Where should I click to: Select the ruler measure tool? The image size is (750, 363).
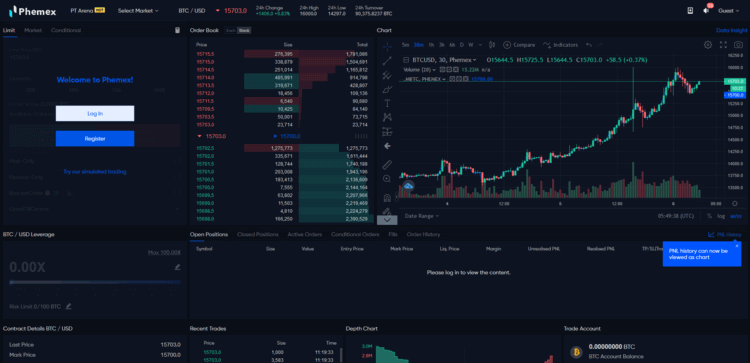click(387, 165)
